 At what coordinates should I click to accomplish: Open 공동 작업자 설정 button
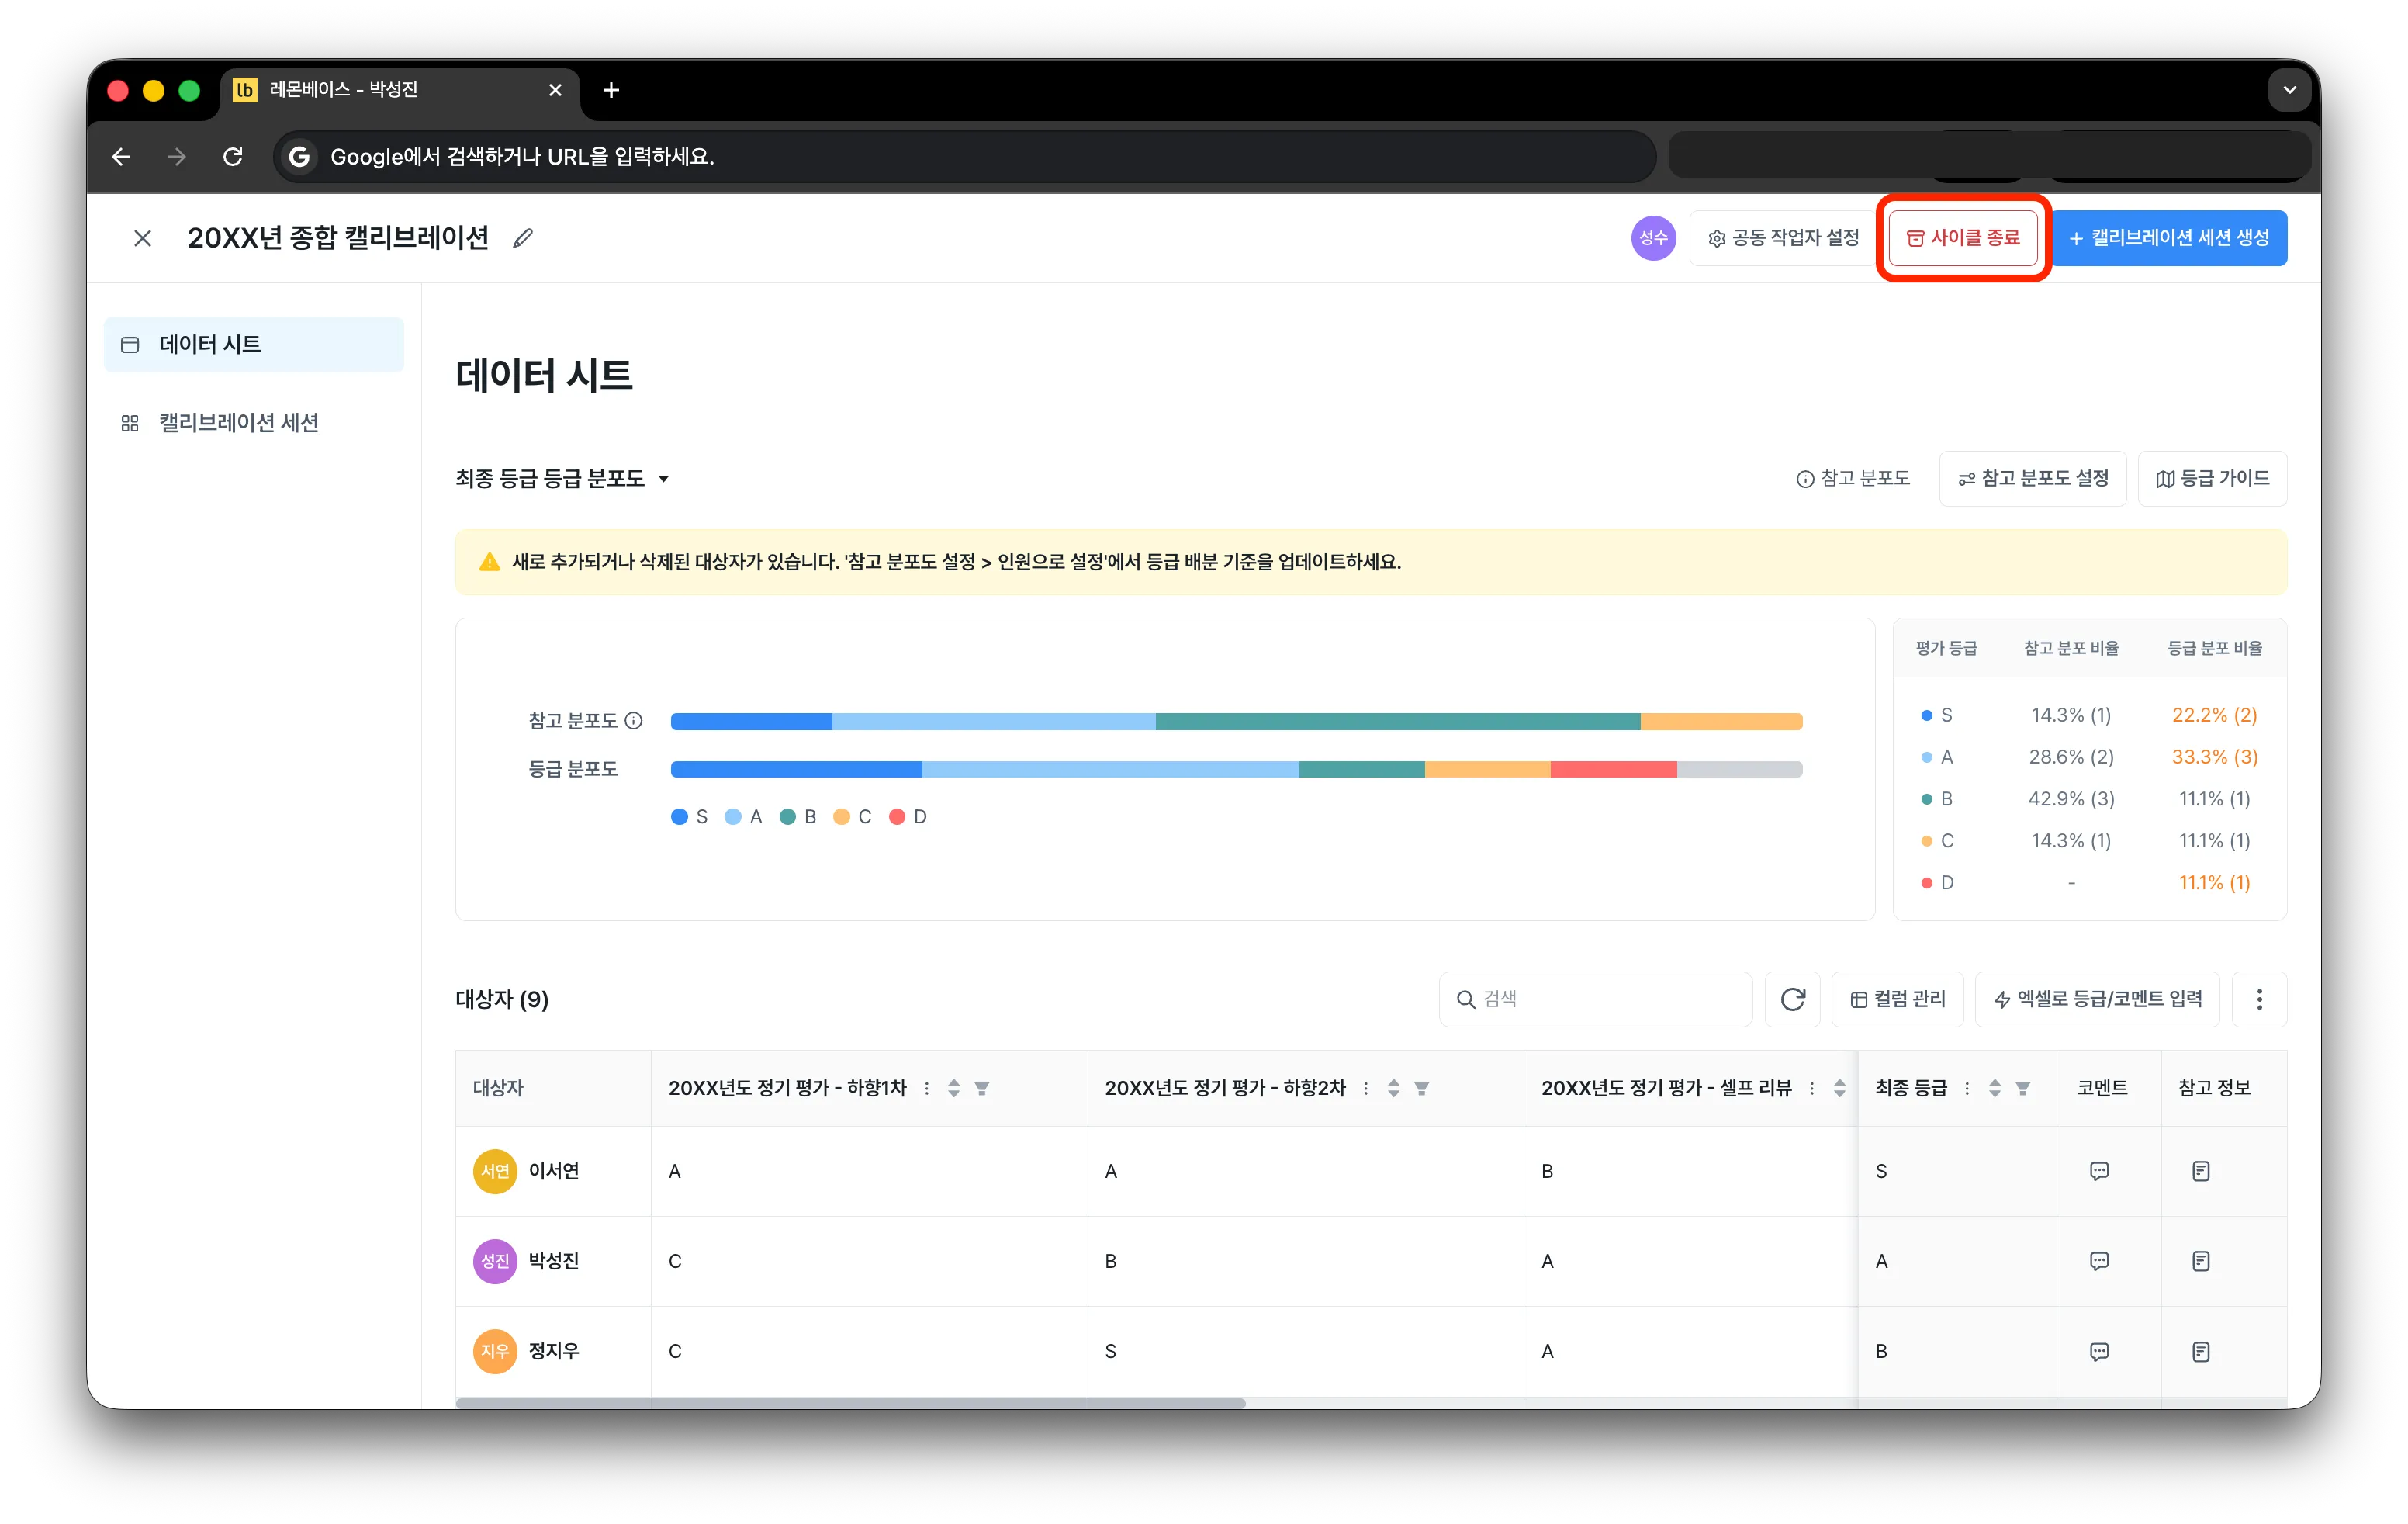(1783, 238)
